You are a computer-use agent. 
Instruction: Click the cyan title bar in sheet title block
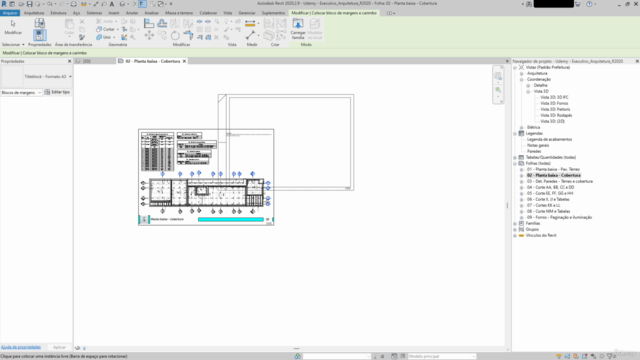pyautogui.click(x=231, y=220)
